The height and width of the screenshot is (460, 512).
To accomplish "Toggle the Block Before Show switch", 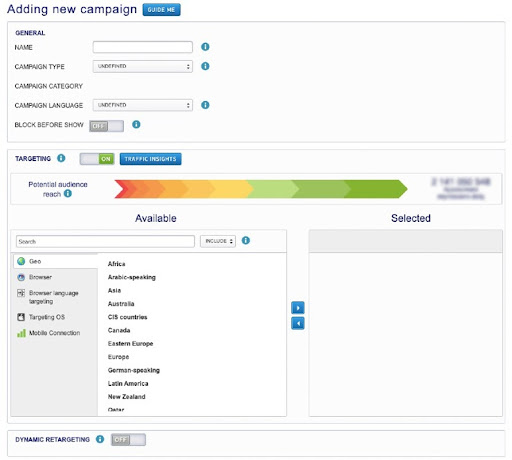I will tap(106, 126).
